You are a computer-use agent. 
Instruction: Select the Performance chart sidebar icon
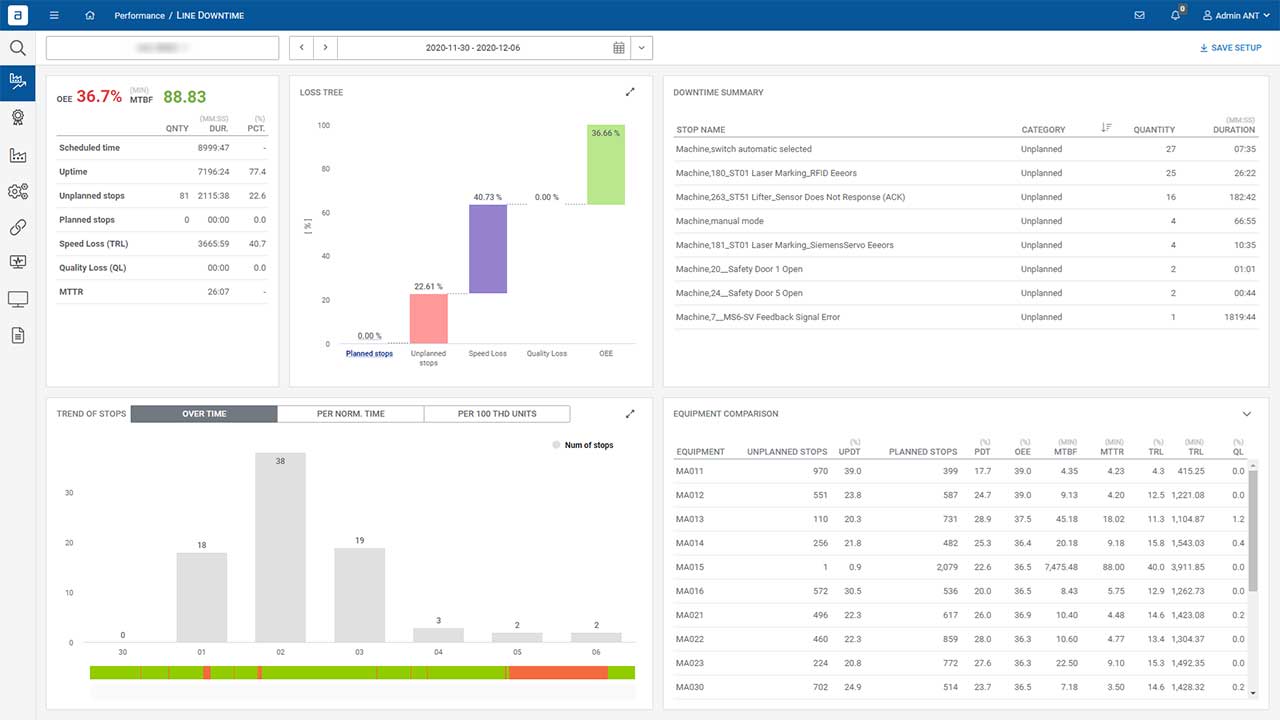pos(17,82)
